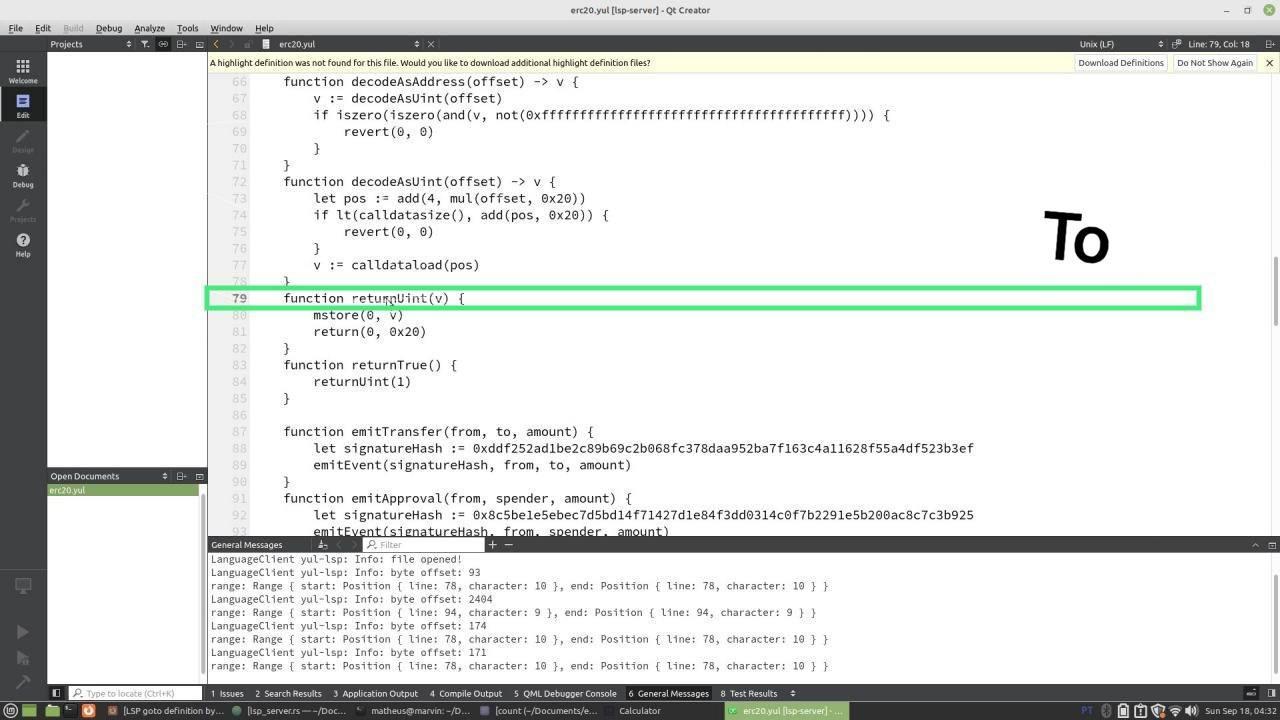
Task: Go back in editor navigation history
Action: (x=216, y=44)
